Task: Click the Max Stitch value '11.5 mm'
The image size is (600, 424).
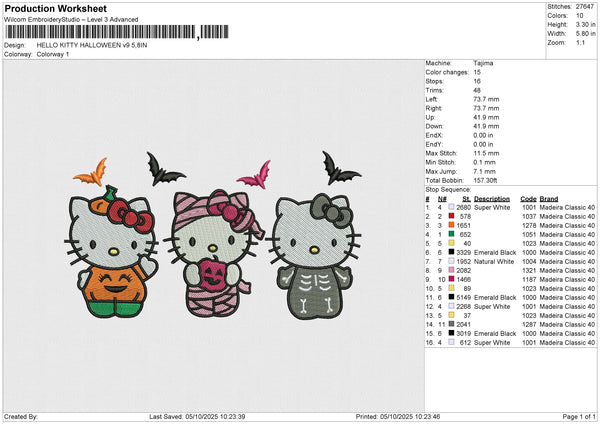Action: pyautogui.click(x=486, y=153)
